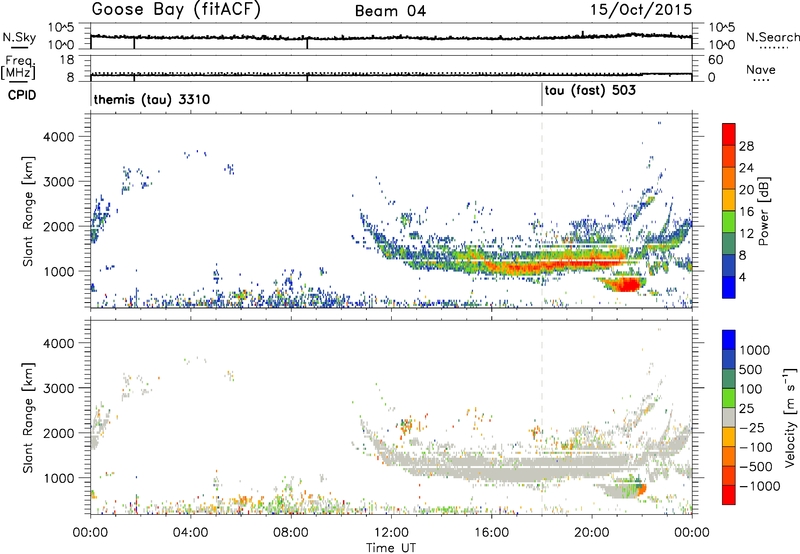
Task: Click the '10^5' label on the left noise axis
Action: pos(62,28)
